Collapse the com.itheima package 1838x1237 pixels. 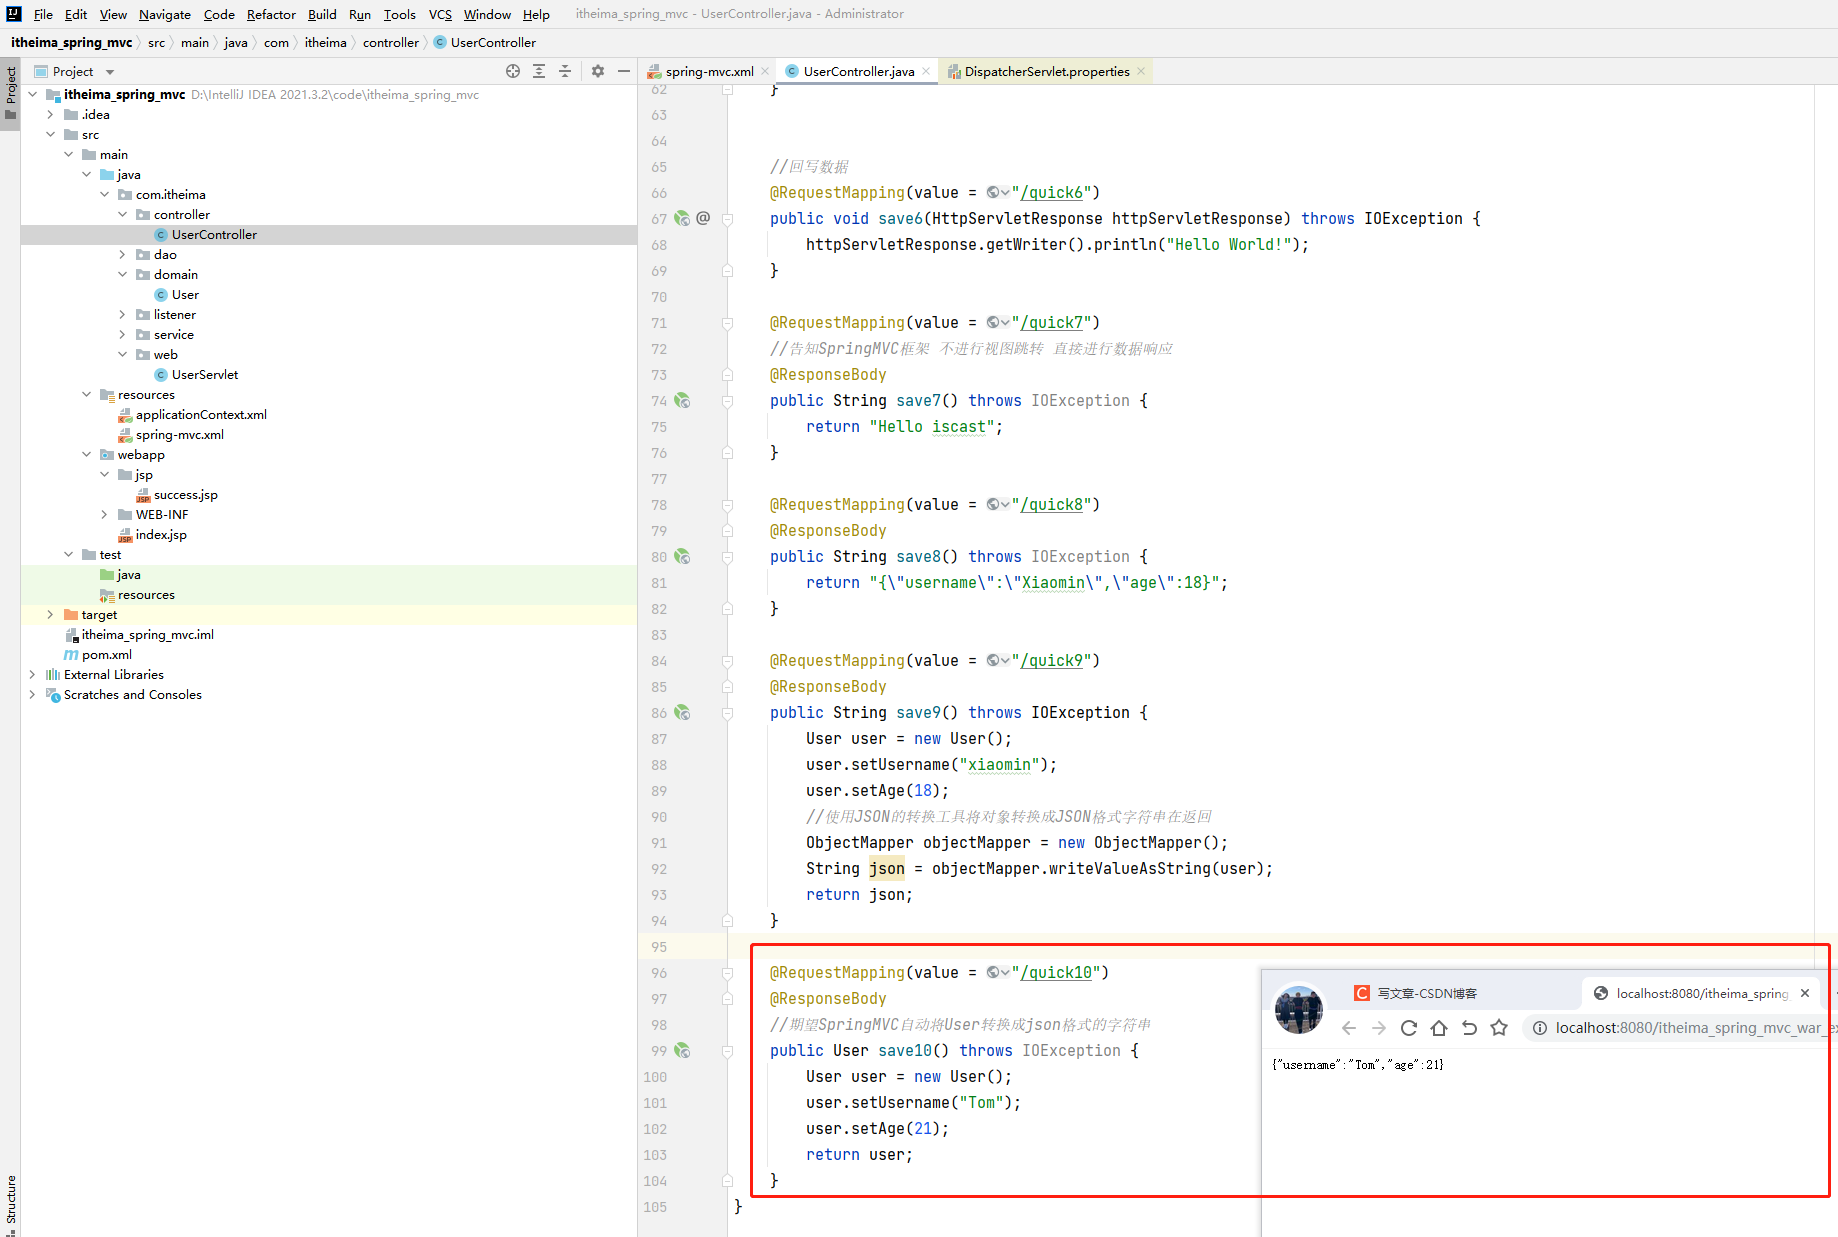click(x=105, y=194)
